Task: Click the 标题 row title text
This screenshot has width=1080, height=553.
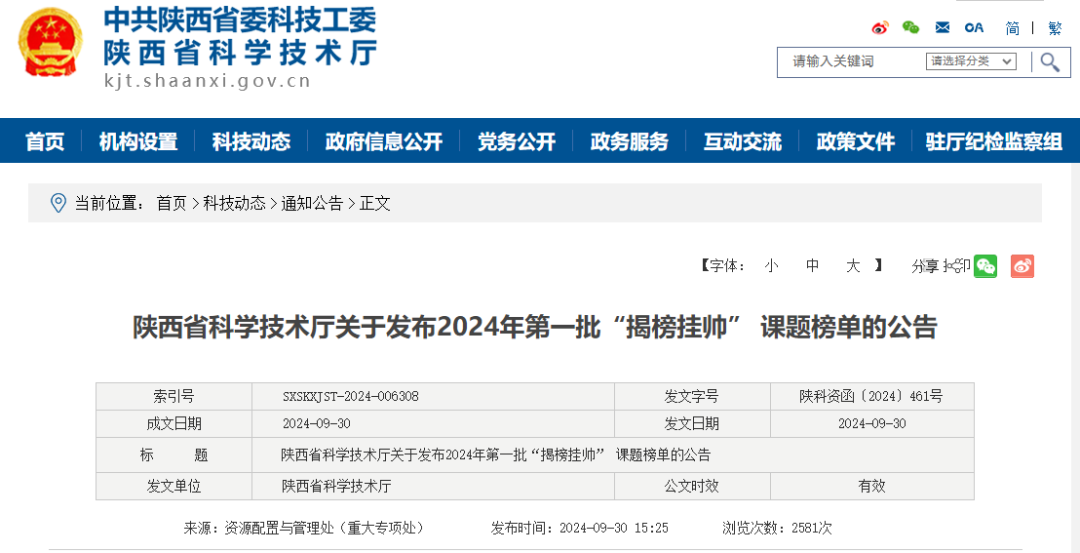Action: click(x=495, y=455)
